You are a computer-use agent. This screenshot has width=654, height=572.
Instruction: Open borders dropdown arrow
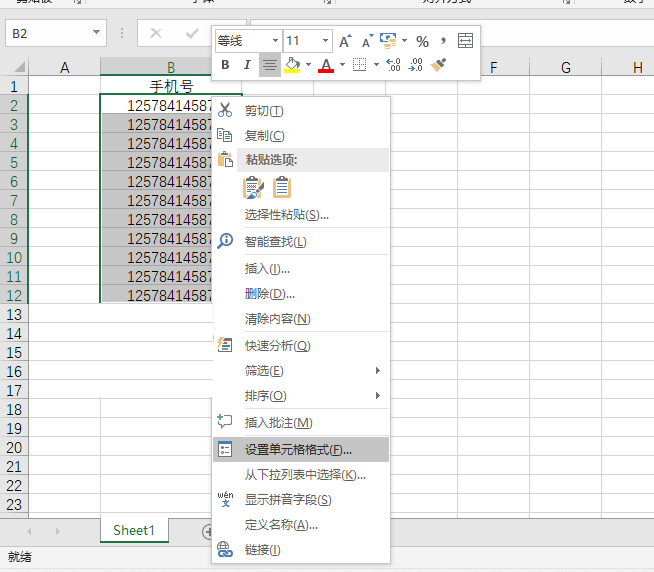[x=376, y=65]
